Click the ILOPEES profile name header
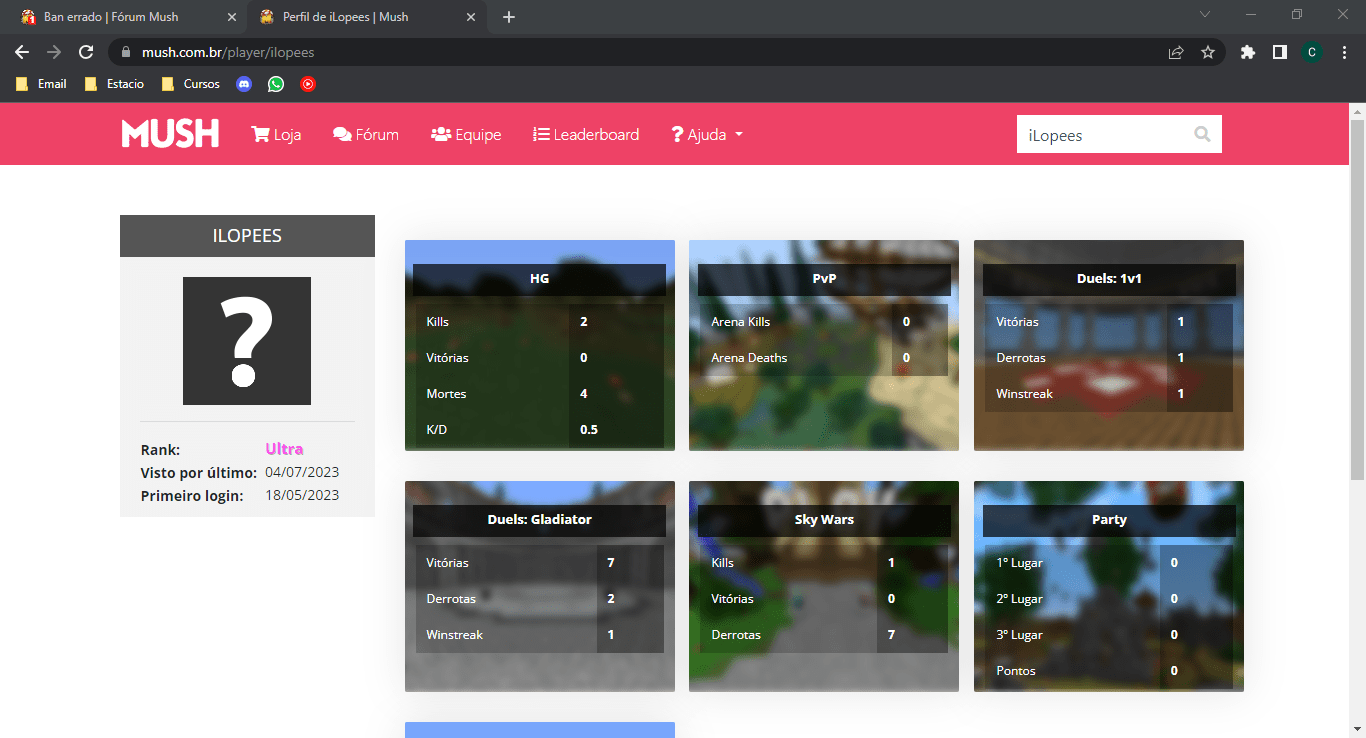Image resolution: width=1366 pixels, height=738 pixels. (247, 236)
